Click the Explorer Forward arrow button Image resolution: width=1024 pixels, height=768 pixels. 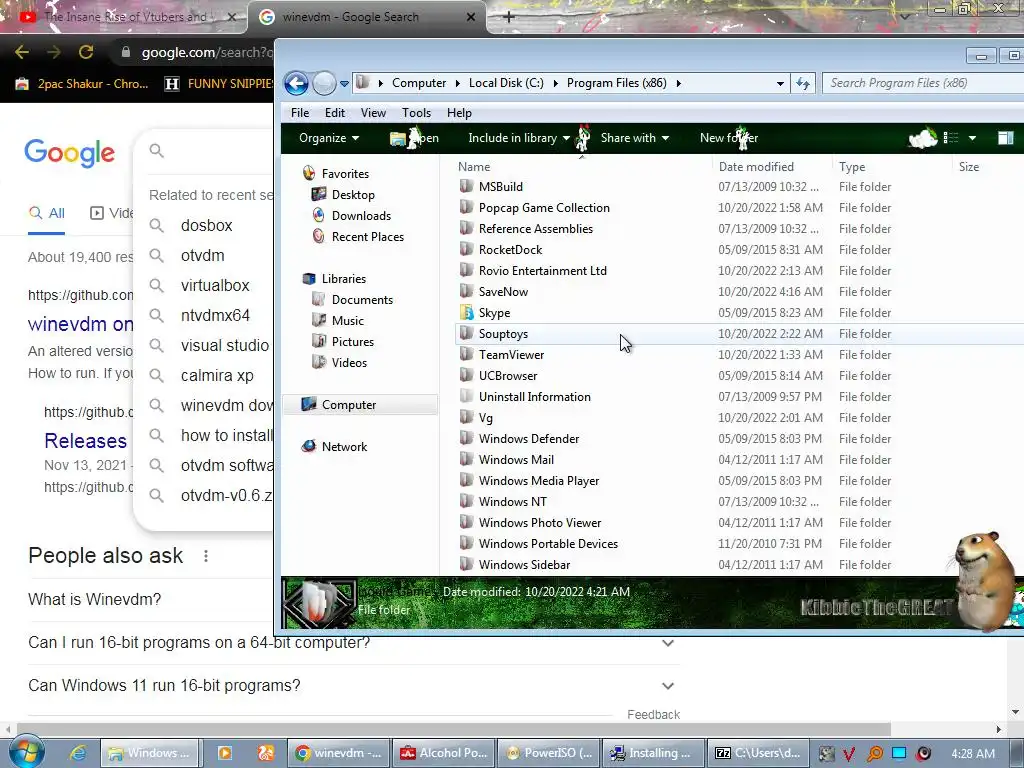point(324,83)
